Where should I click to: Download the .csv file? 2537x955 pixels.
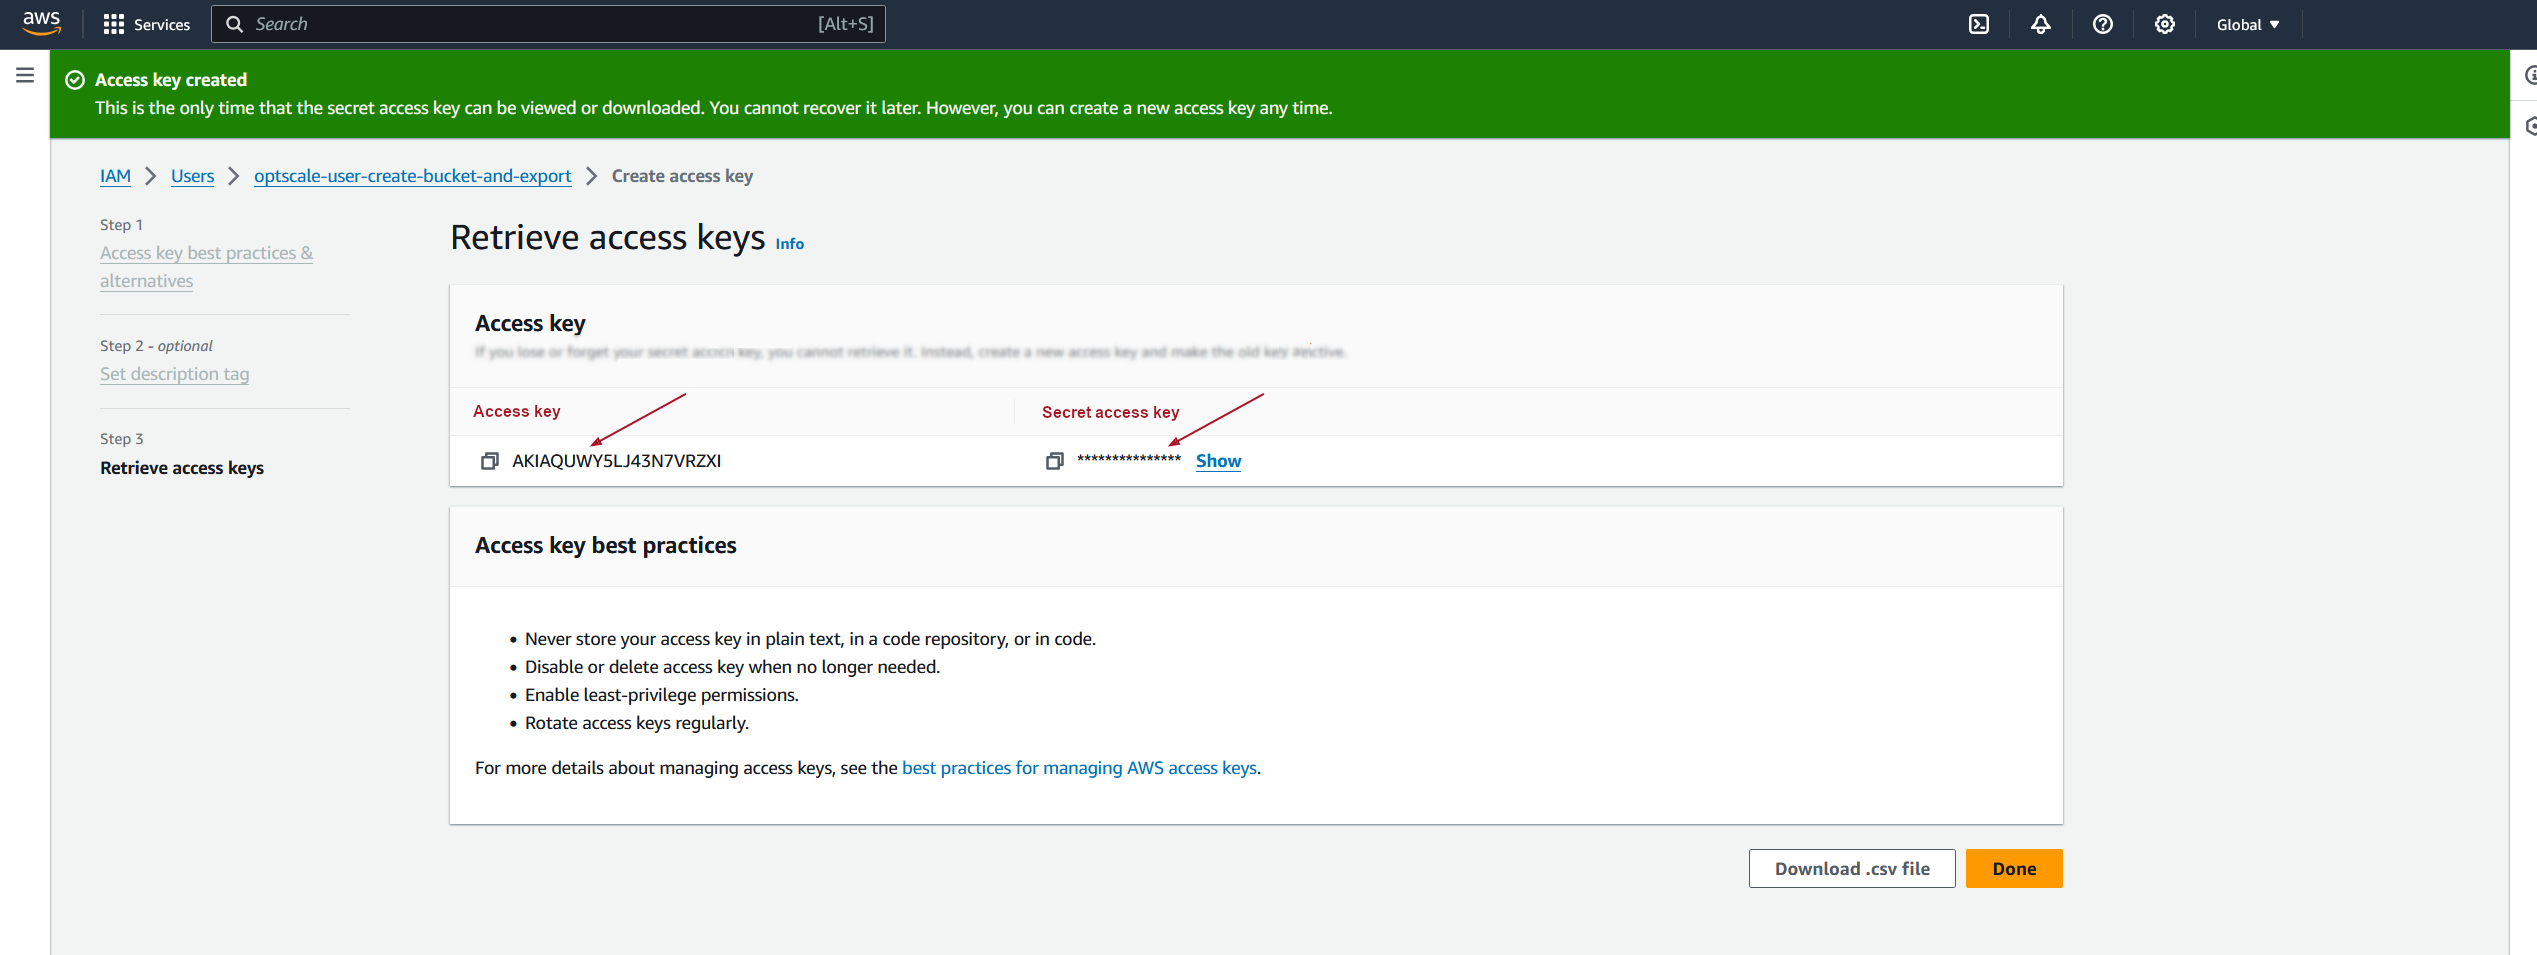1851,869
